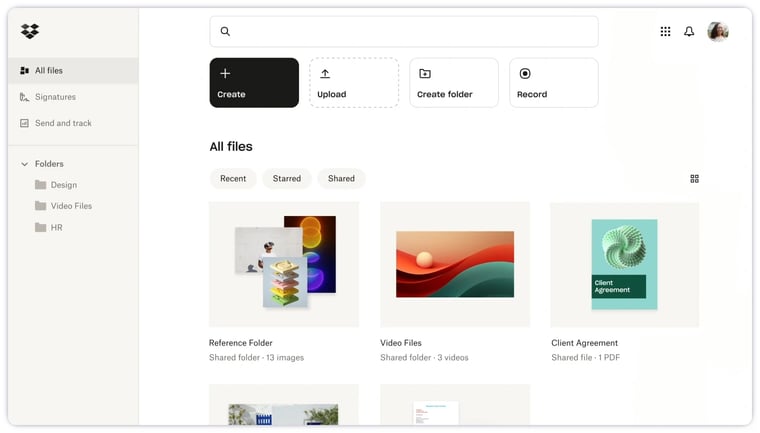Click the Dropbox logo icon

pos(30,32)
